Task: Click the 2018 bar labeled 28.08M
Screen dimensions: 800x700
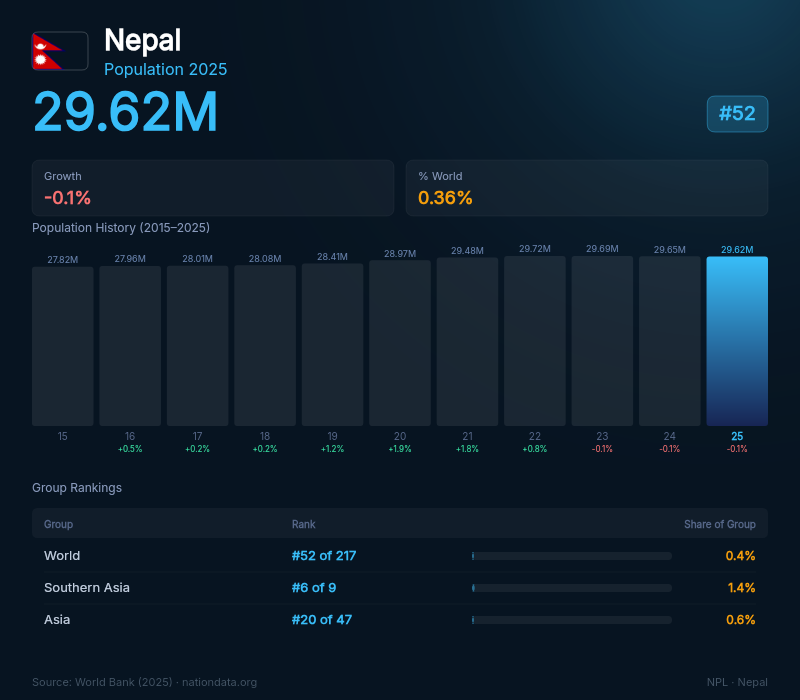Action: 265,345
